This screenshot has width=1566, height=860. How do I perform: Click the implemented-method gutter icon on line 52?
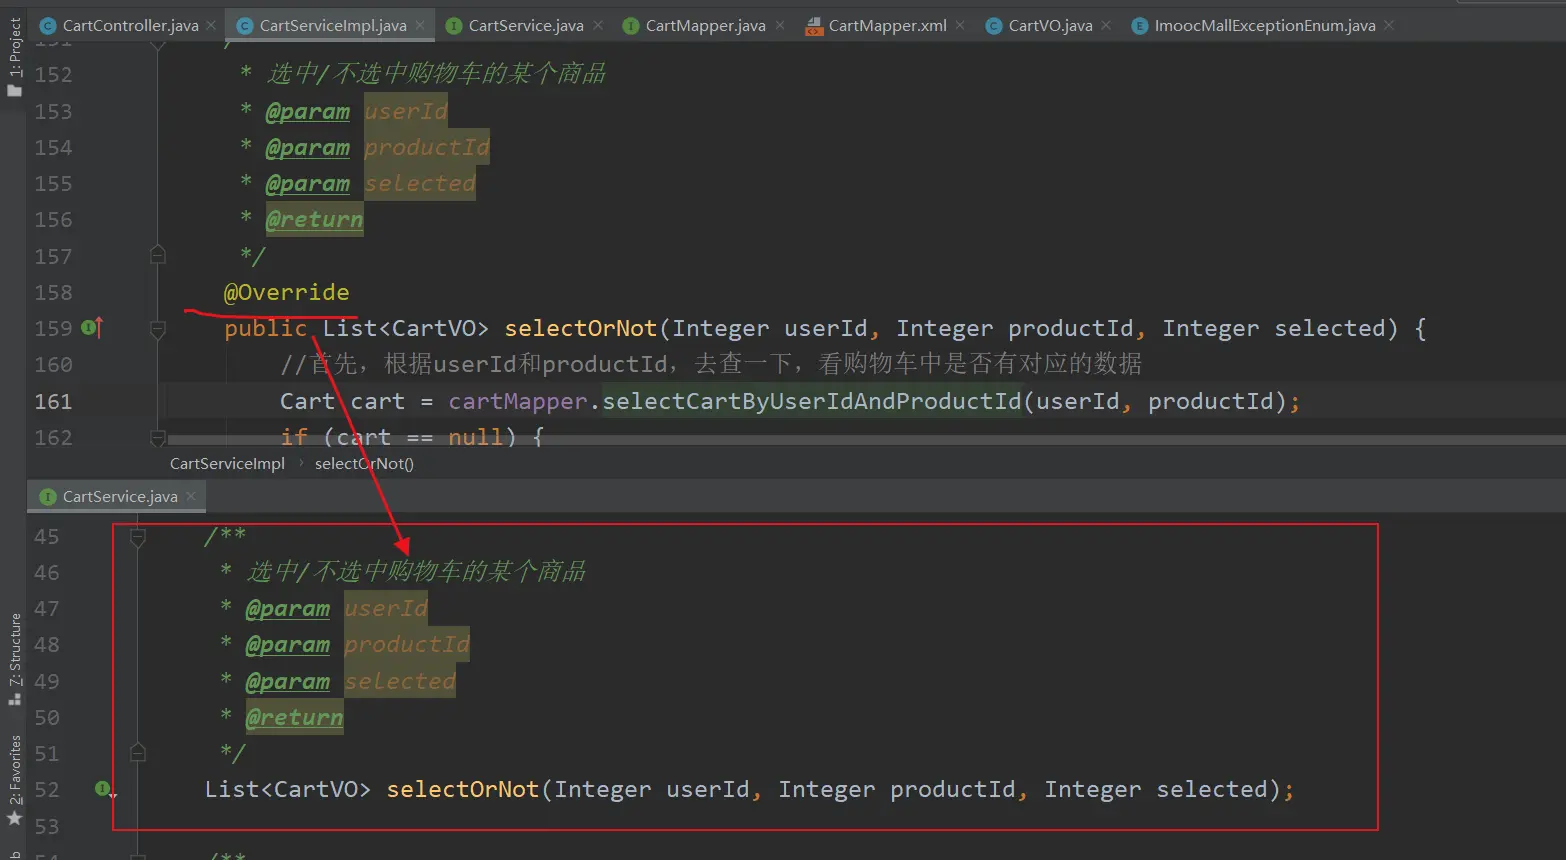pos(102,789)
